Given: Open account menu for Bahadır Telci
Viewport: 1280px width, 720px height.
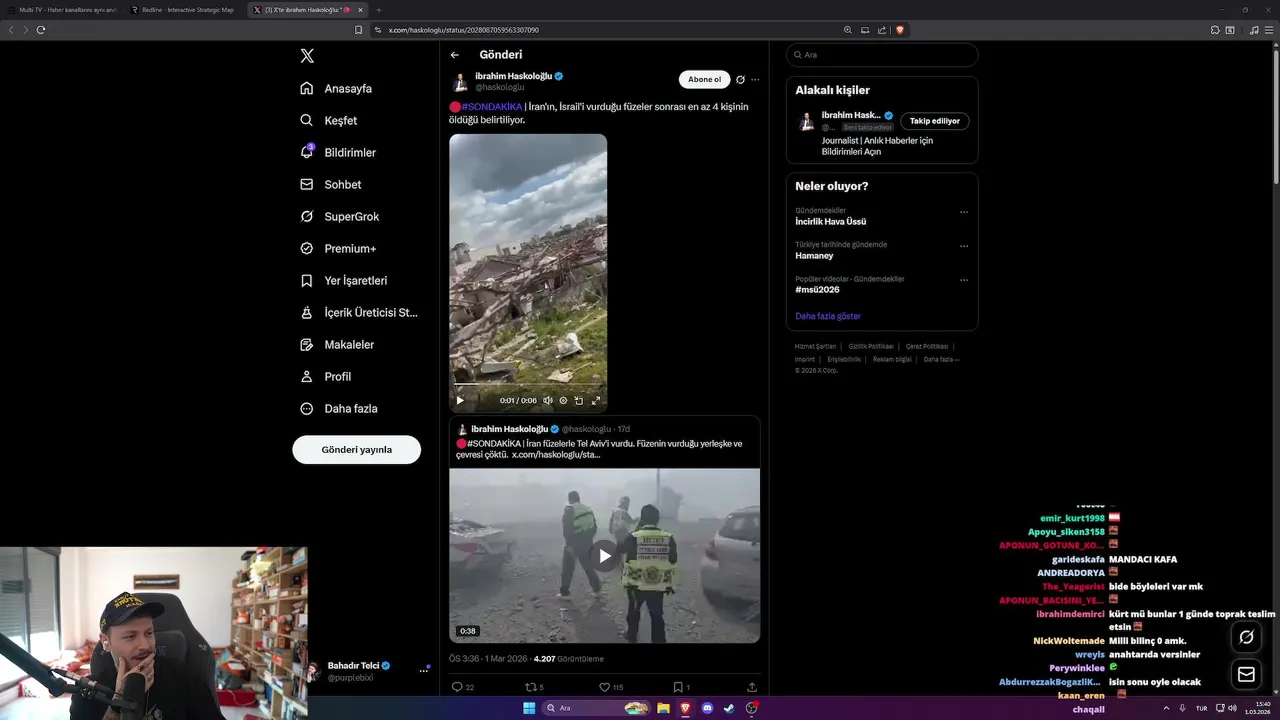Looking at the screenshot, I should [x=423, y=670].
